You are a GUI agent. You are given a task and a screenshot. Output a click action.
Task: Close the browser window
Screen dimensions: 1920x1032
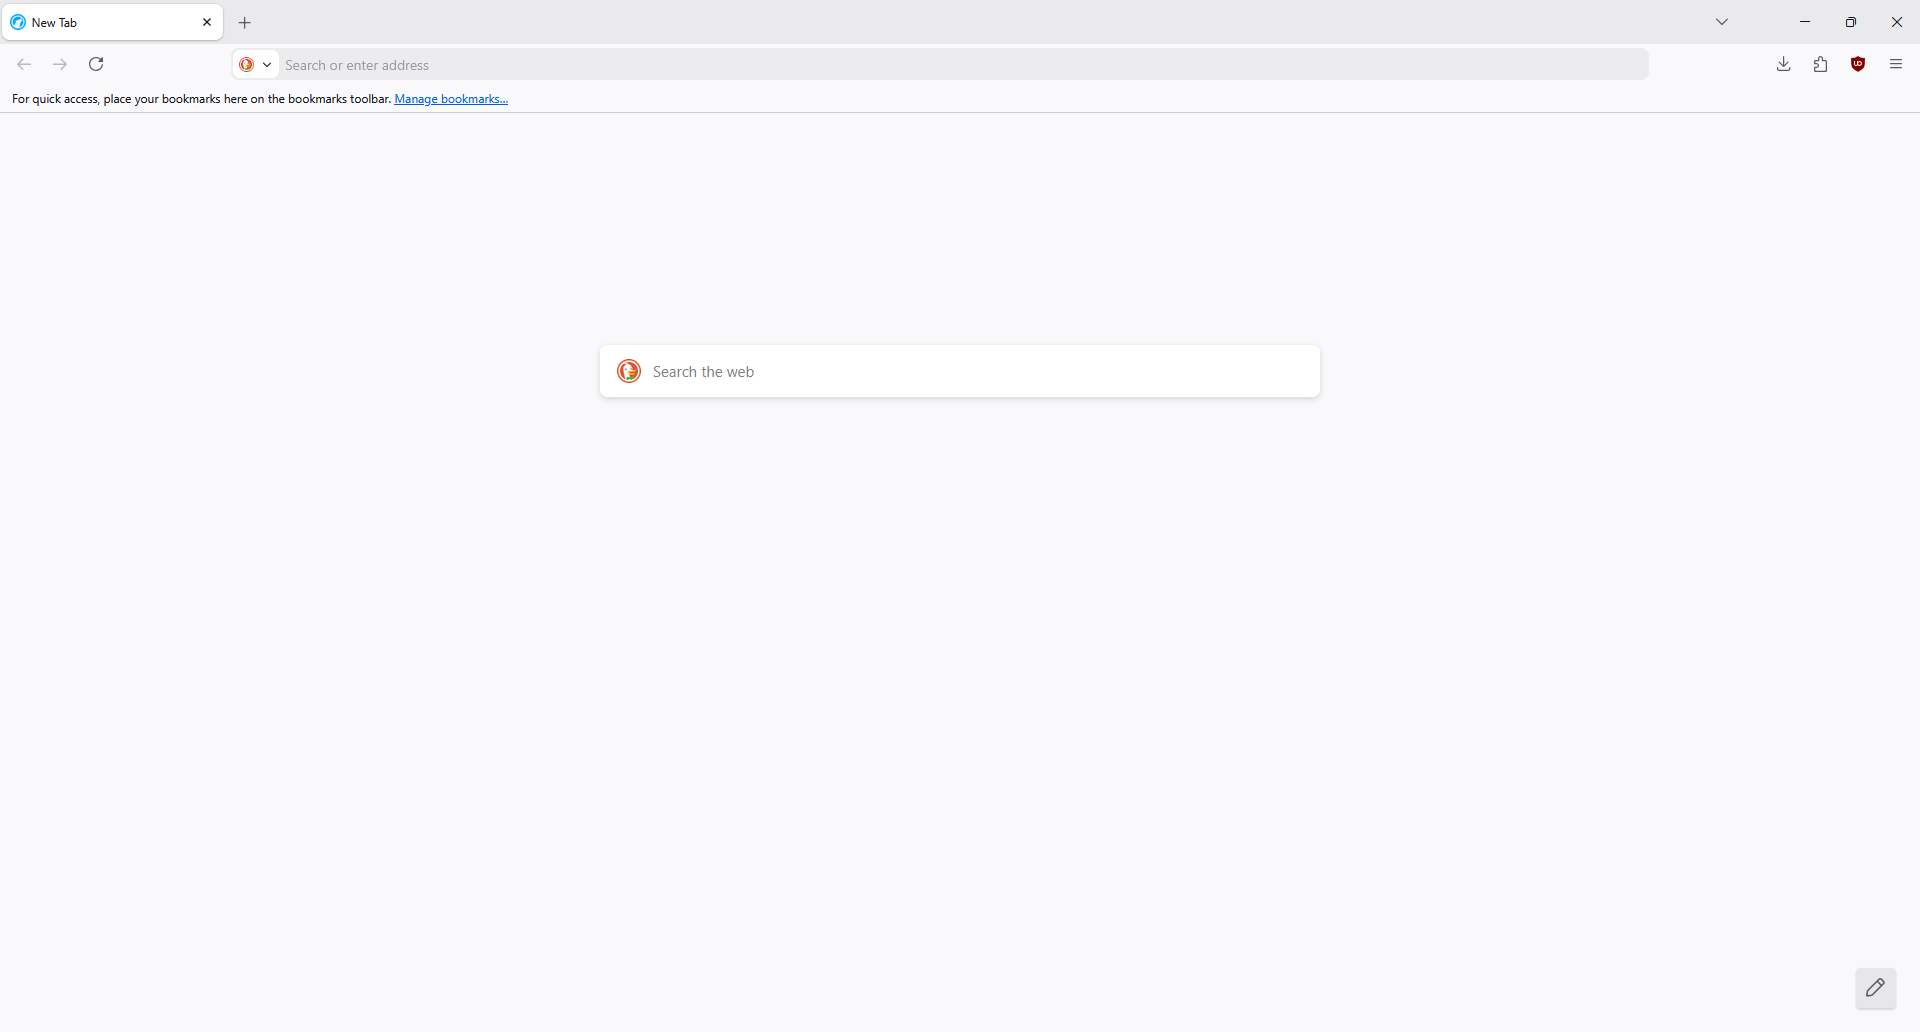pyautogui.click(x=1897, y=22)
